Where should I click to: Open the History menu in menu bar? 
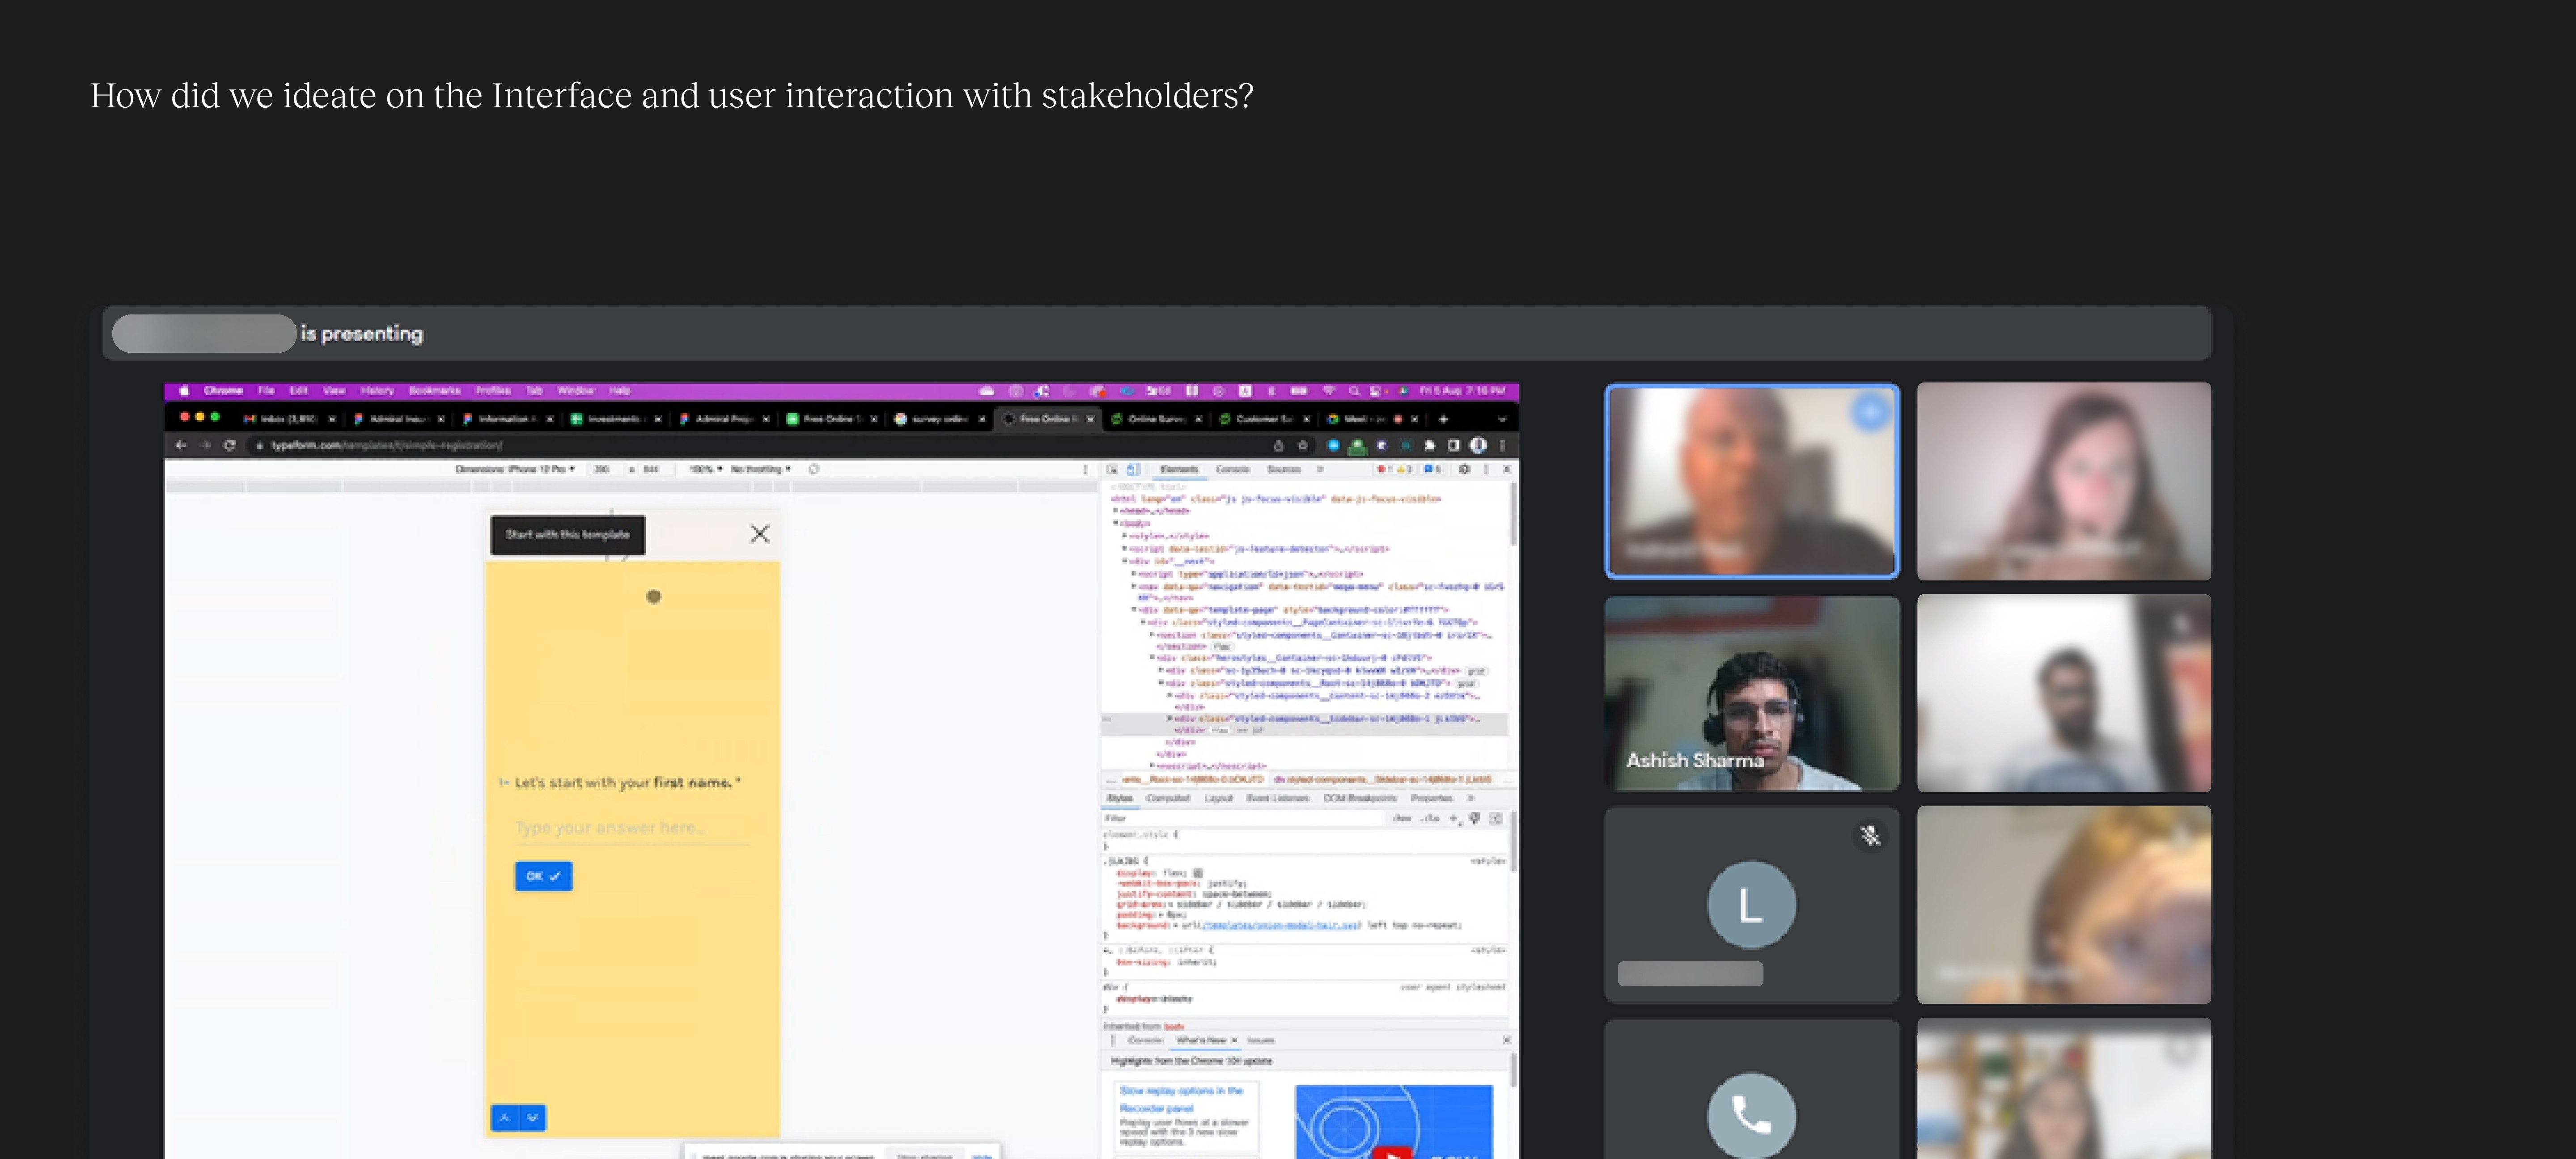coord(377,391)
